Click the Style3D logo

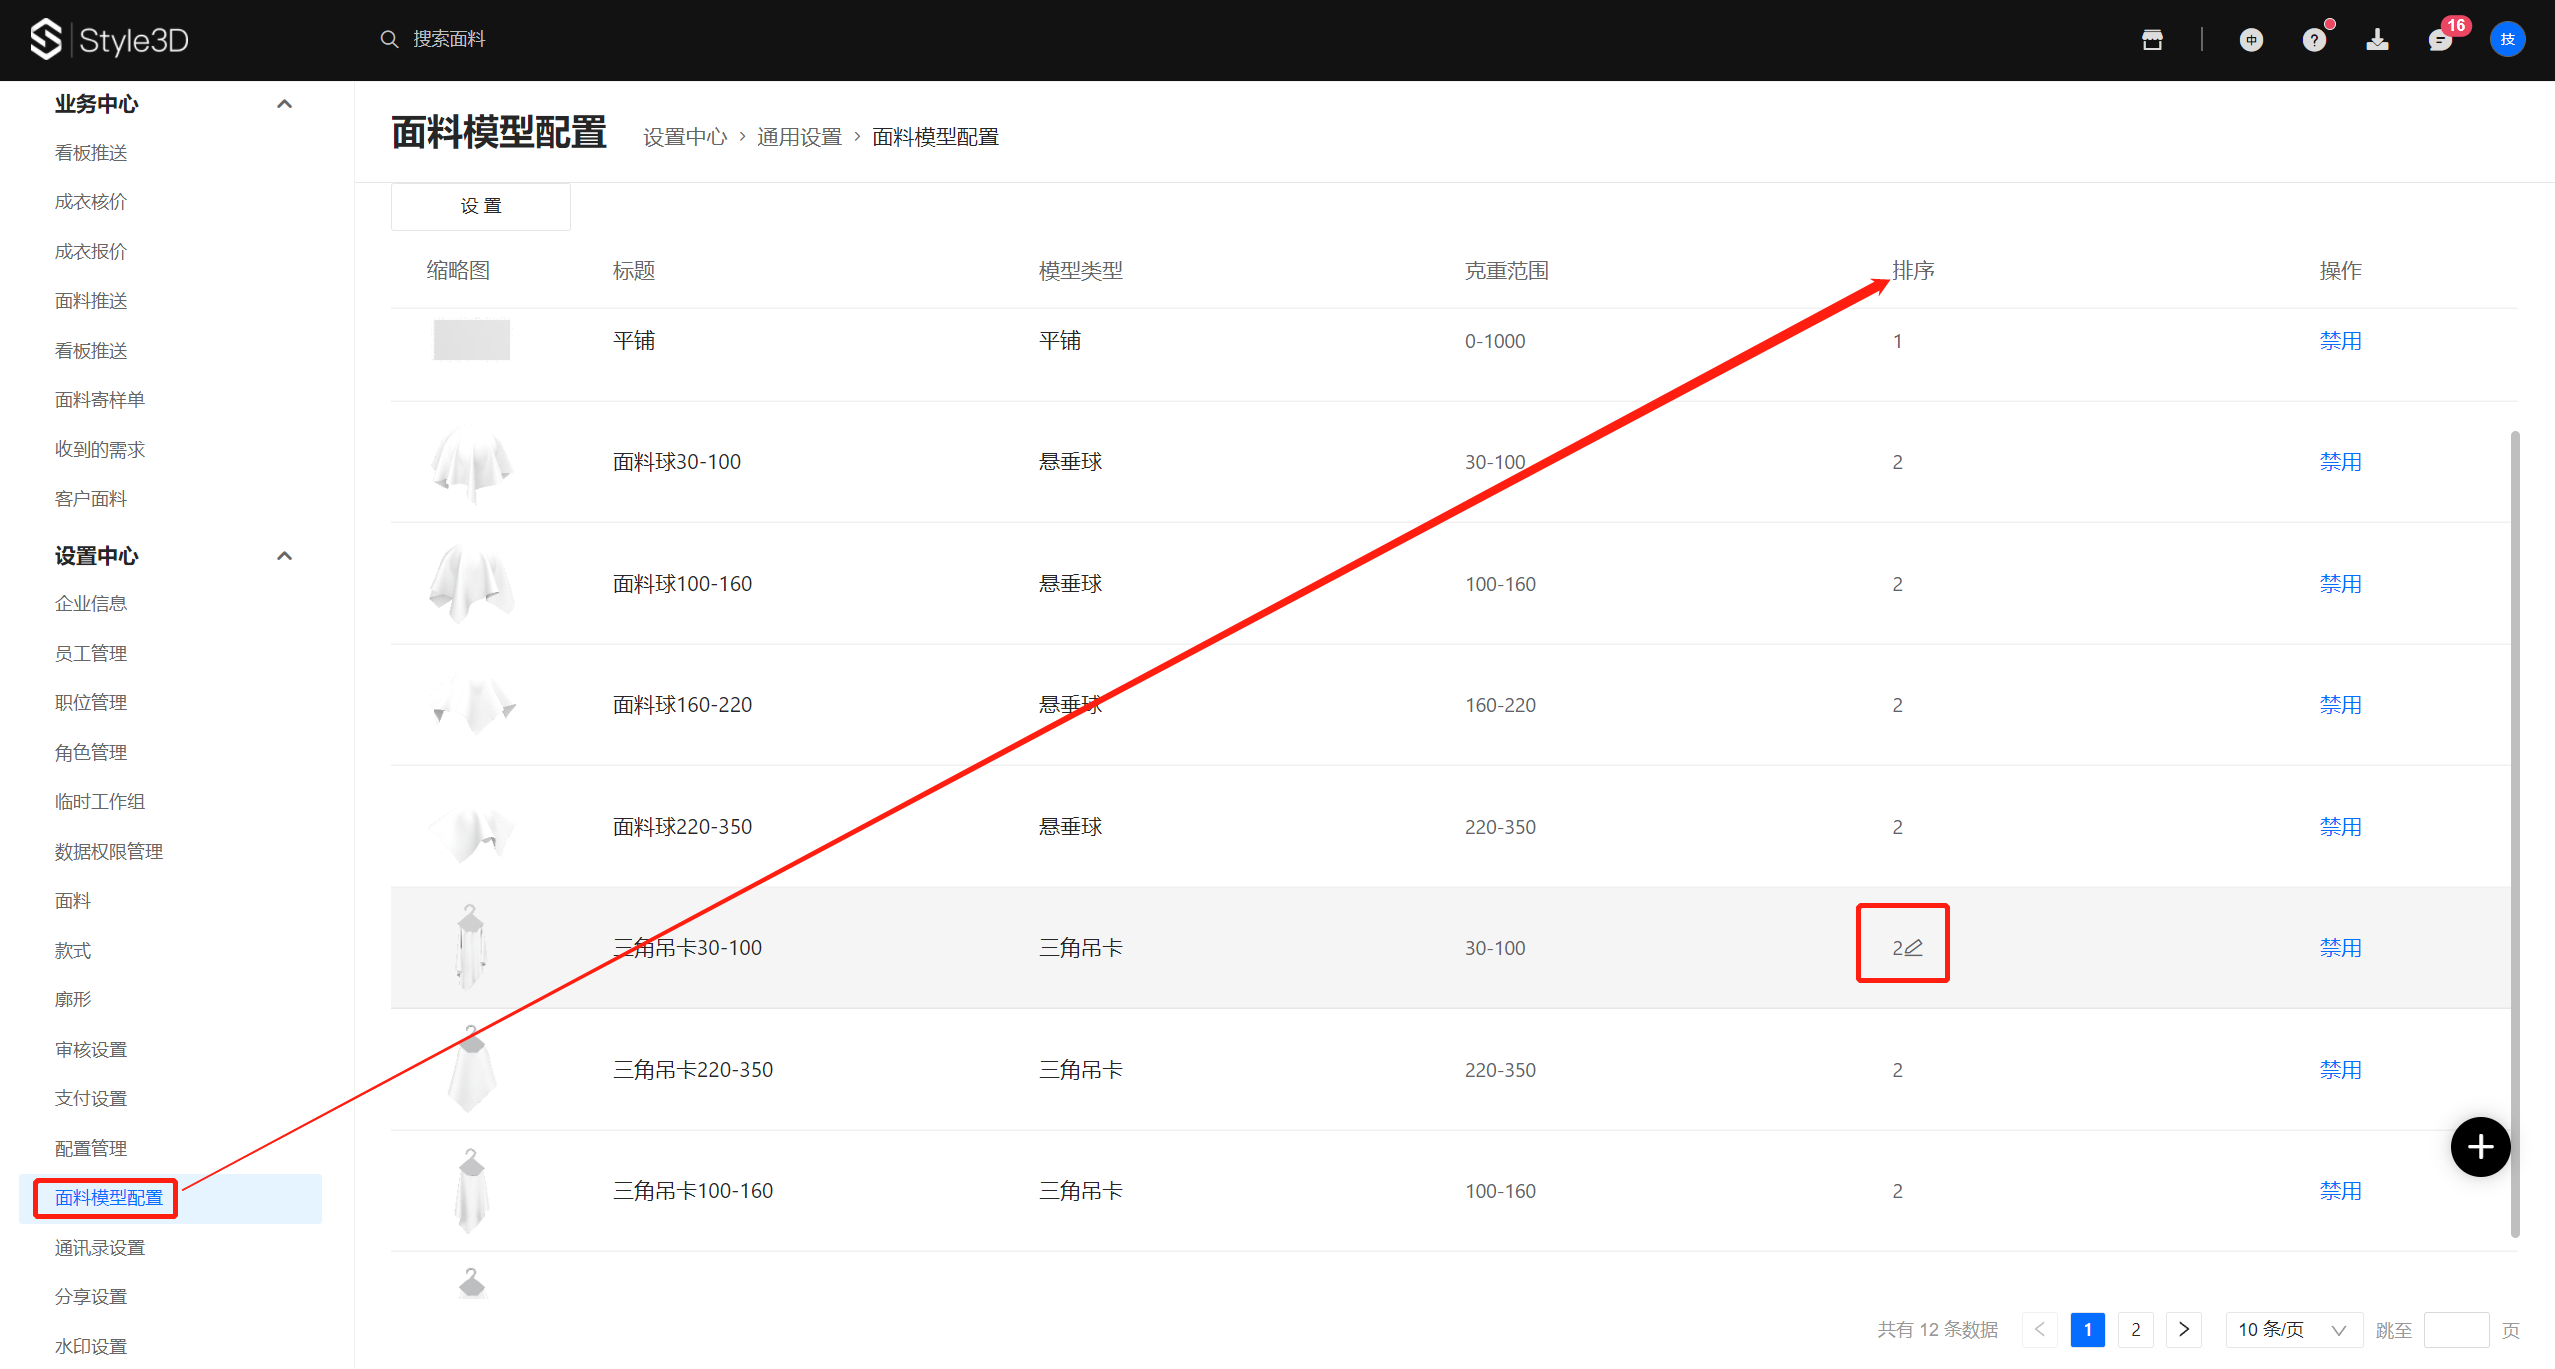click(x=108, y=40)
